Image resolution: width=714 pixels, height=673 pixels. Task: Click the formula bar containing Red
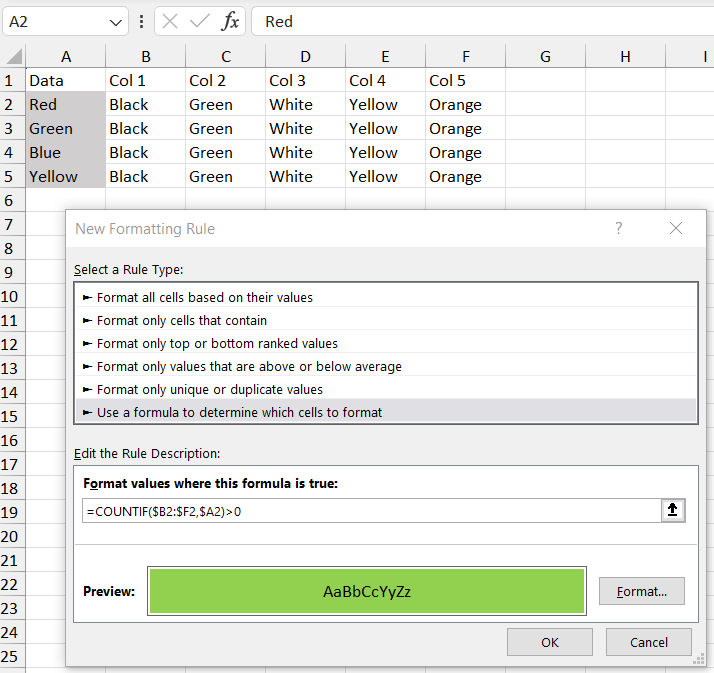(x=483, y=21)
